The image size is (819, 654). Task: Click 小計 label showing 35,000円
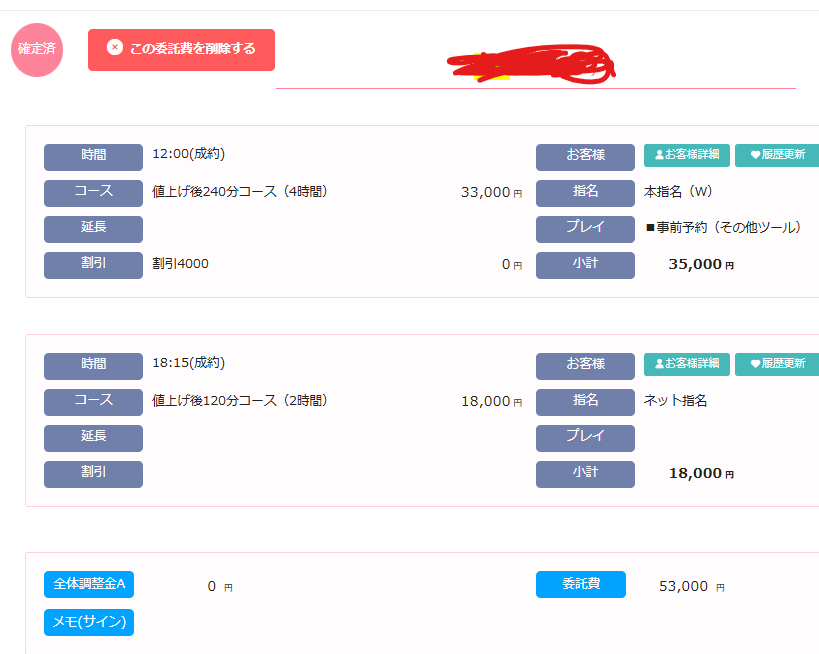click(x=585, y=265)
